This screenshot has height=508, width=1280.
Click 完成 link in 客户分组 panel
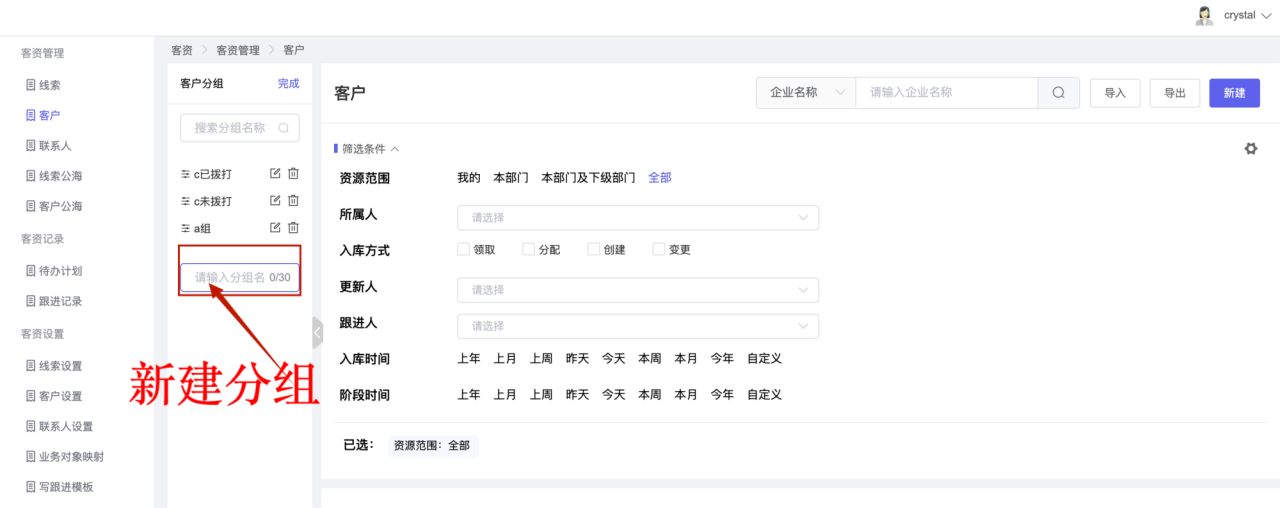pyautogui.click(x=288, y=84)
